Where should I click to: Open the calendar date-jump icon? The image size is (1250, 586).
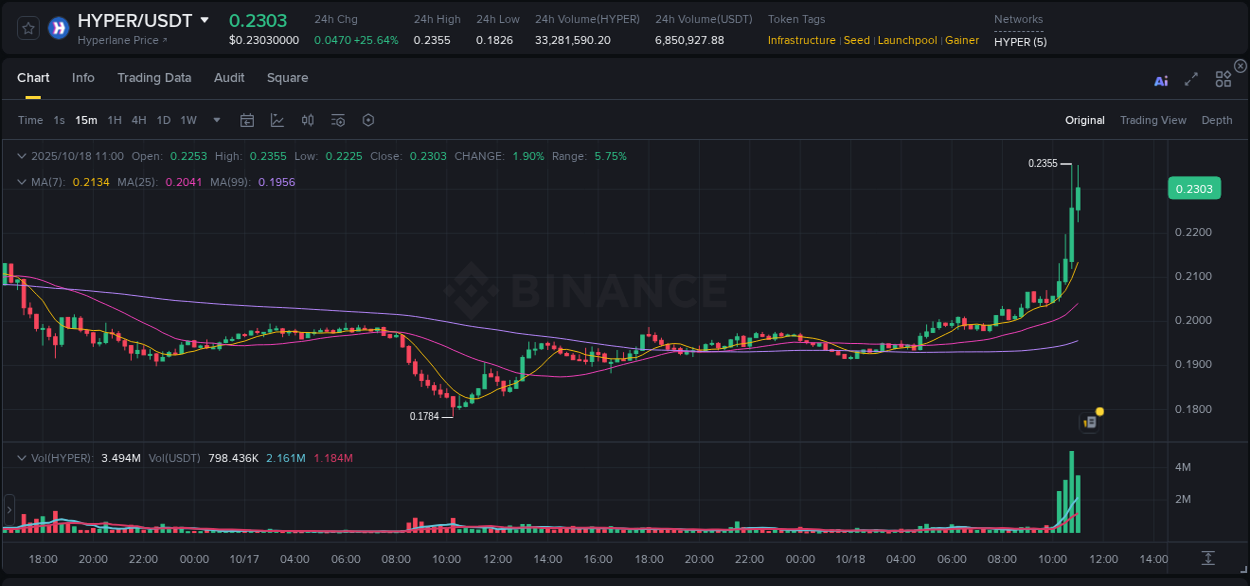pos(247,120)
